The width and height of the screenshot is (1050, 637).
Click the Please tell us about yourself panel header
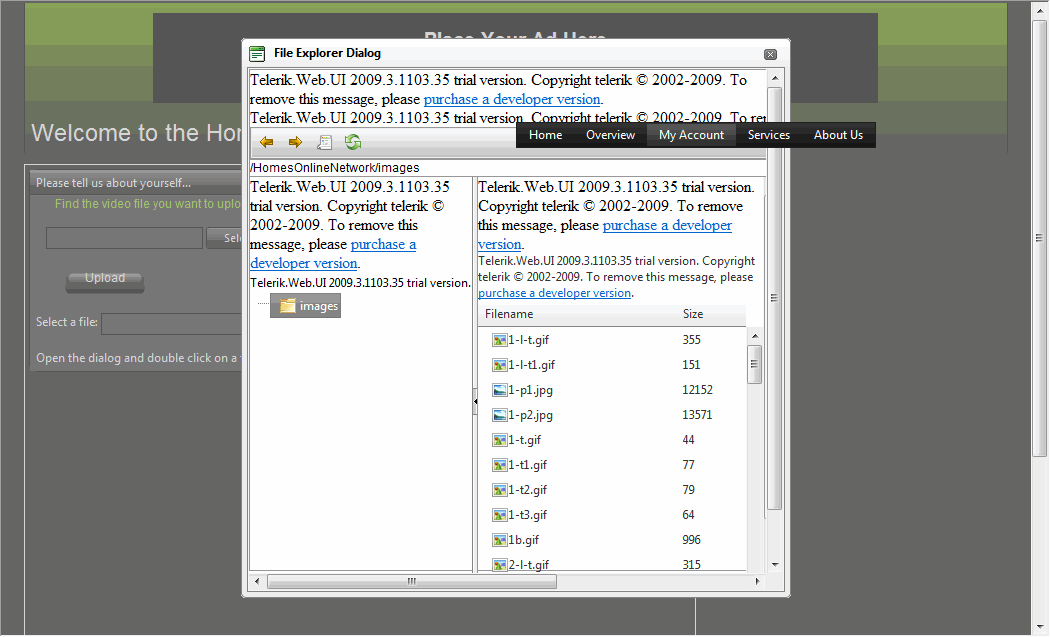[135, 182]
